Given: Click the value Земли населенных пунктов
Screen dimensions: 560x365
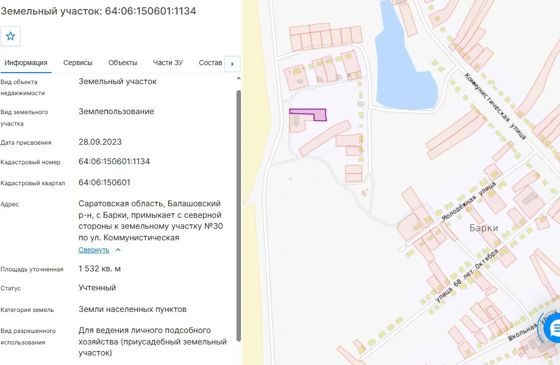Looking at the screenshot, I should pos(132,309).
